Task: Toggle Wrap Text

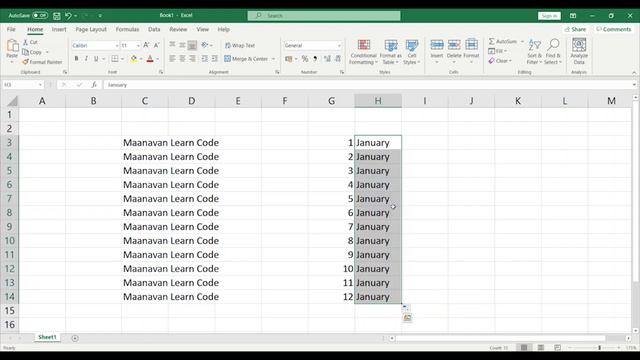Action: (240, 45)
